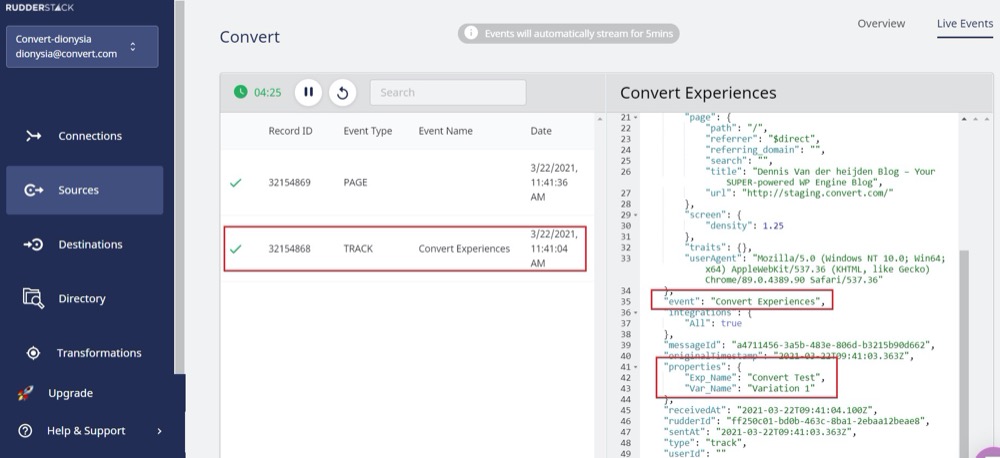
Task: Select Sources in the sidebar
Action: click(x=85, y=190)
